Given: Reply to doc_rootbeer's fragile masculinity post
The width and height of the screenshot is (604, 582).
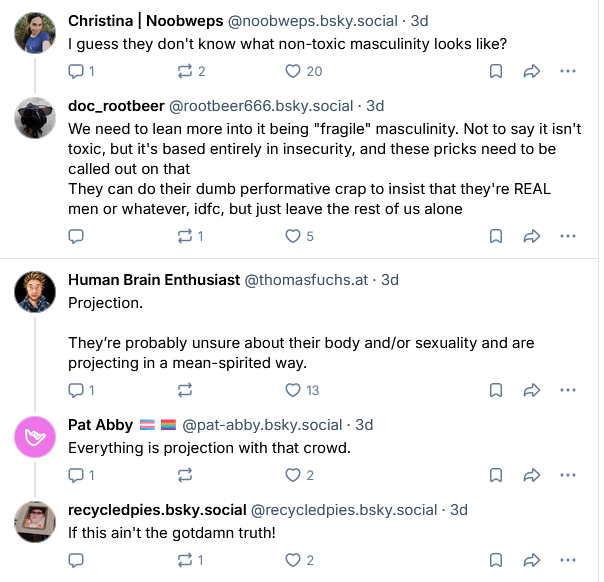Looking at the screenshot, I should [76, 237].
